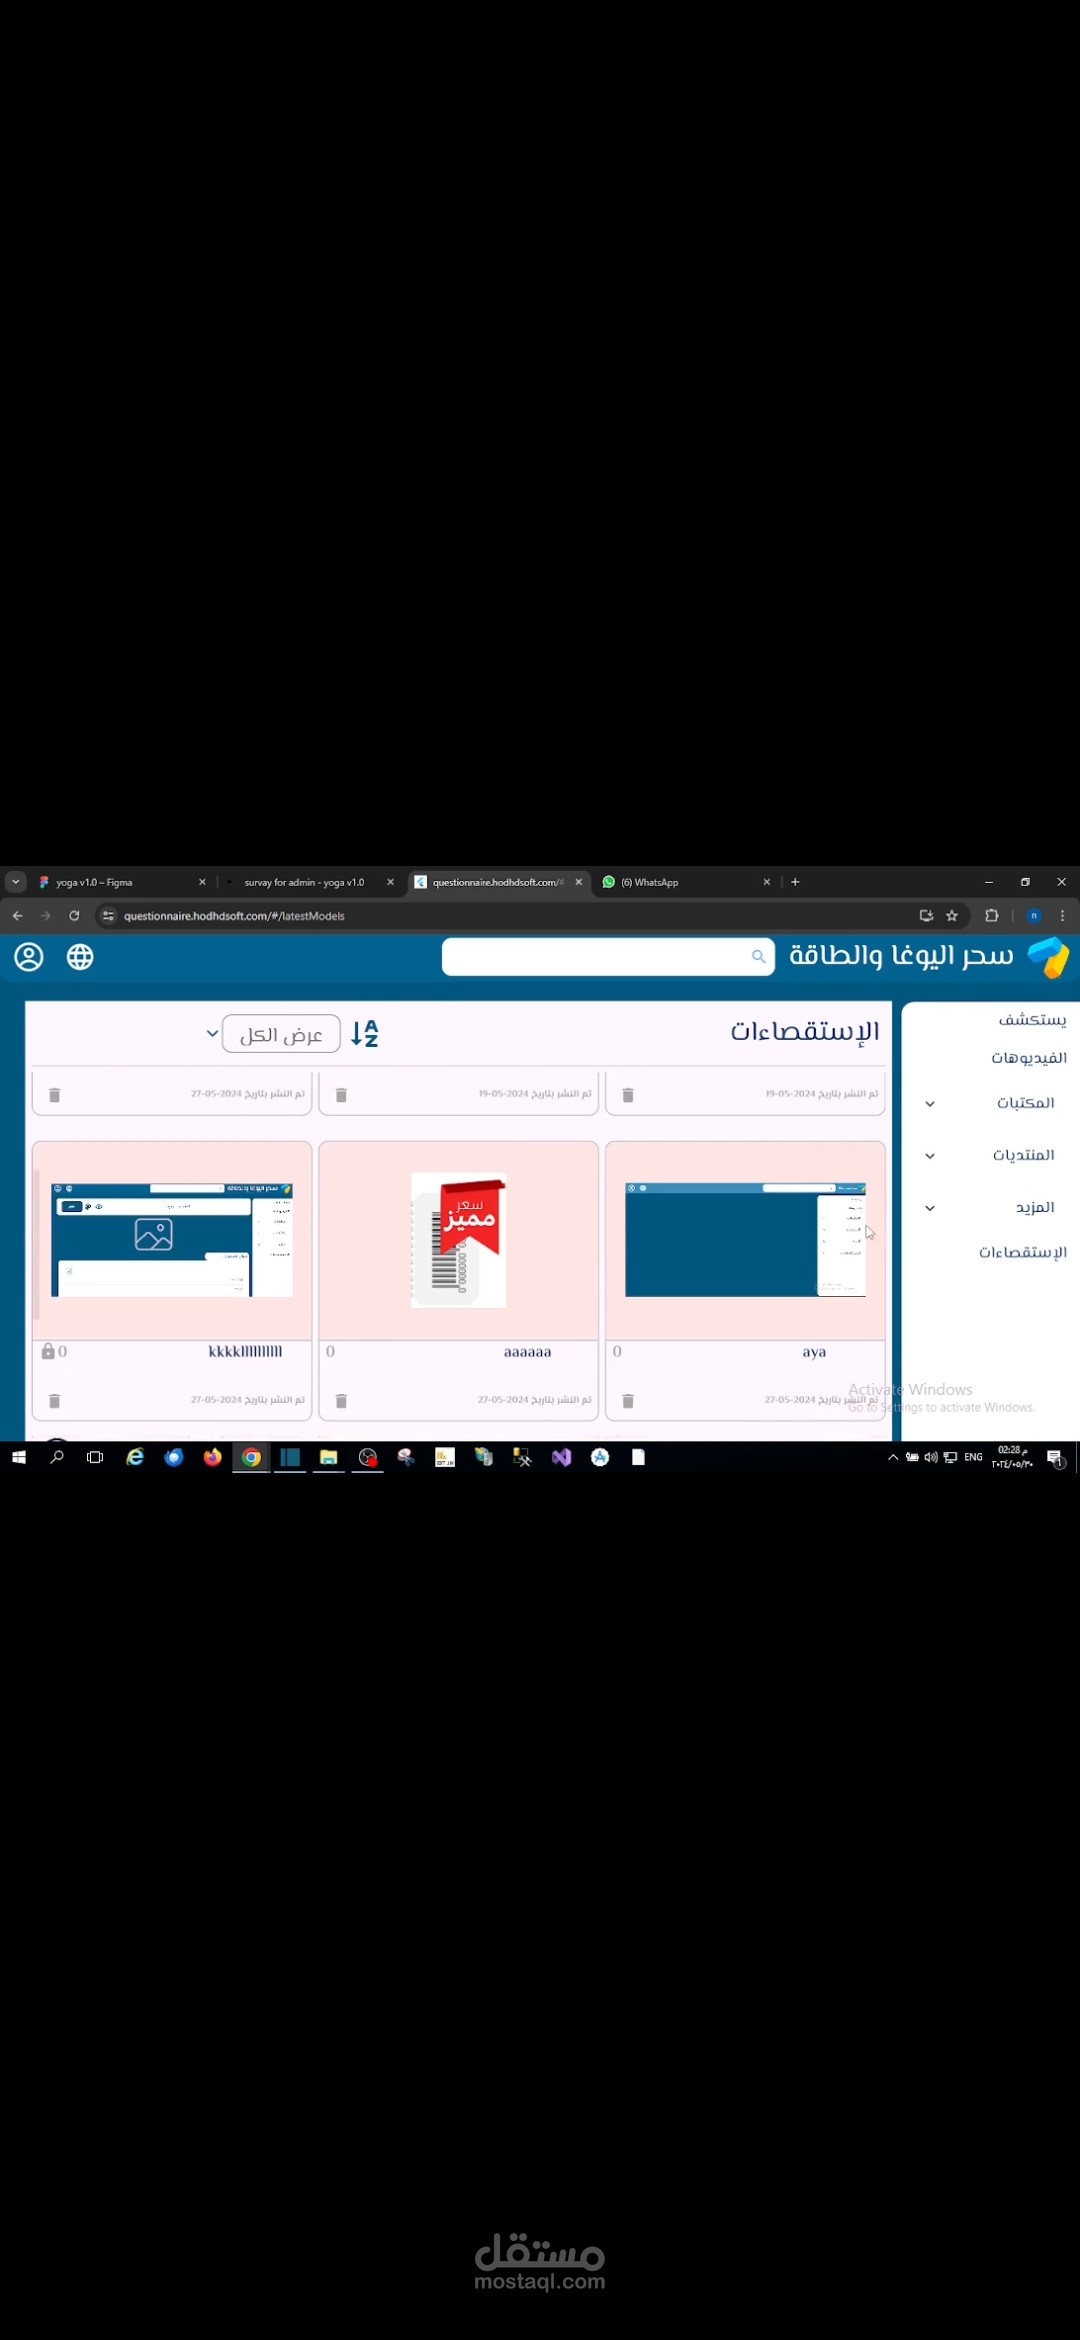Close the yoga v1.0 – Figma tab
The image size is (1080, 2340).
[202, 882]
